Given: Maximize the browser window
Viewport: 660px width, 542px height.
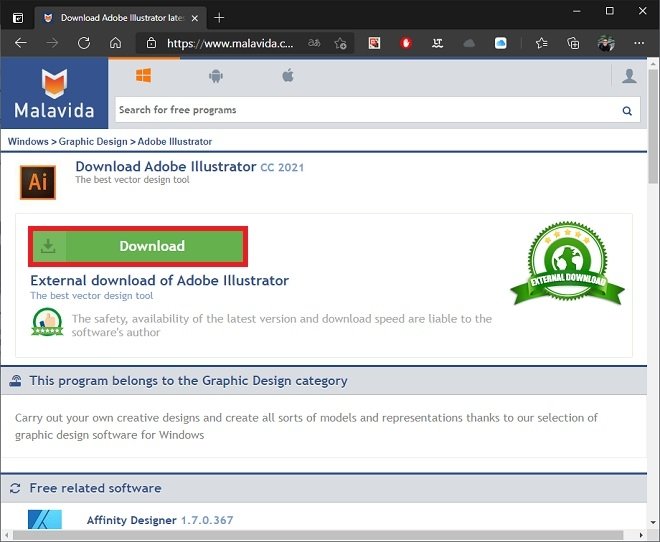Looking at the screenshot, I should click(609, 11).
